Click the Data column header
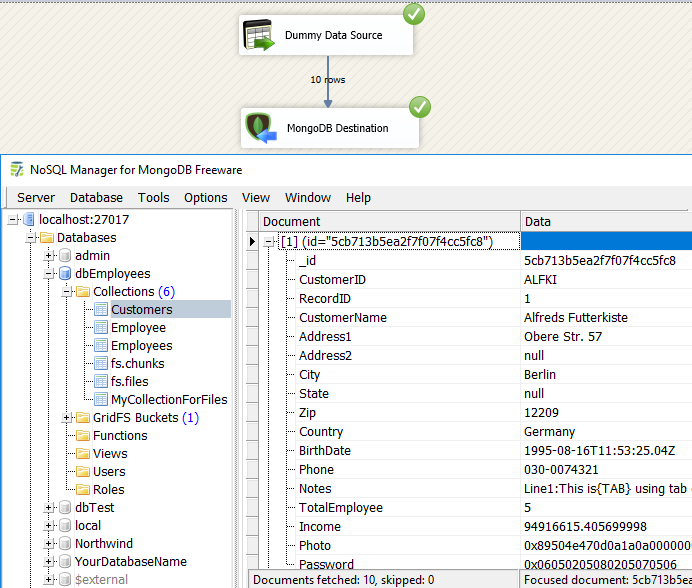Viewport: 692px width, 588px height. click(x=606, y=222)
